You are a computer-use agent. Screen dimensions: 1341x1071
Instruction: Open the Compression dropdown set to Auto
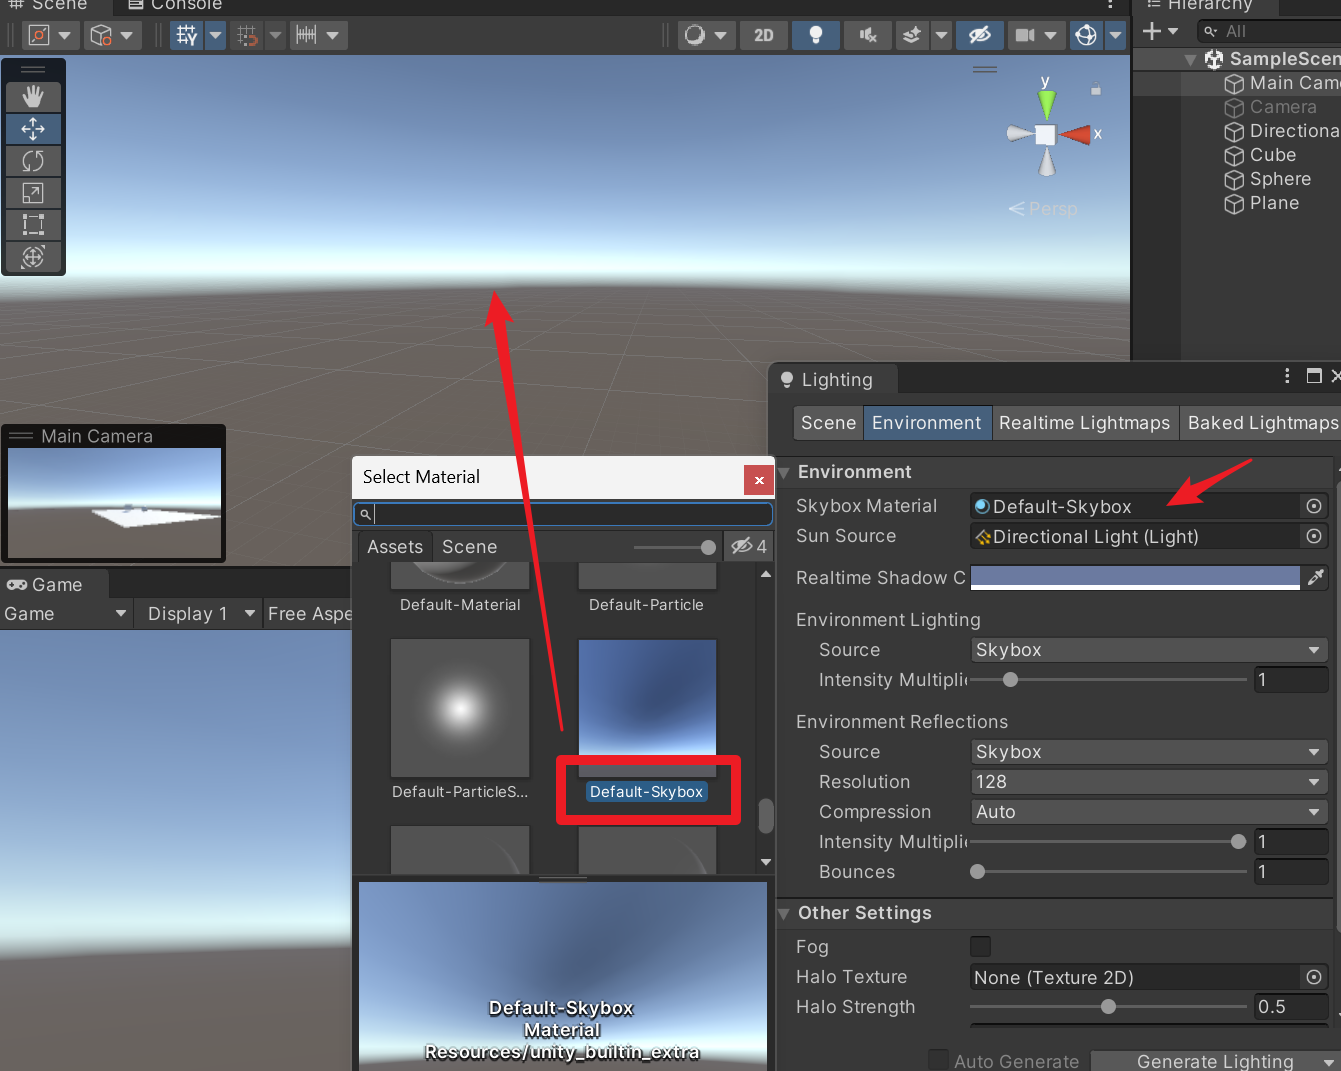[x=1148, y=811]
